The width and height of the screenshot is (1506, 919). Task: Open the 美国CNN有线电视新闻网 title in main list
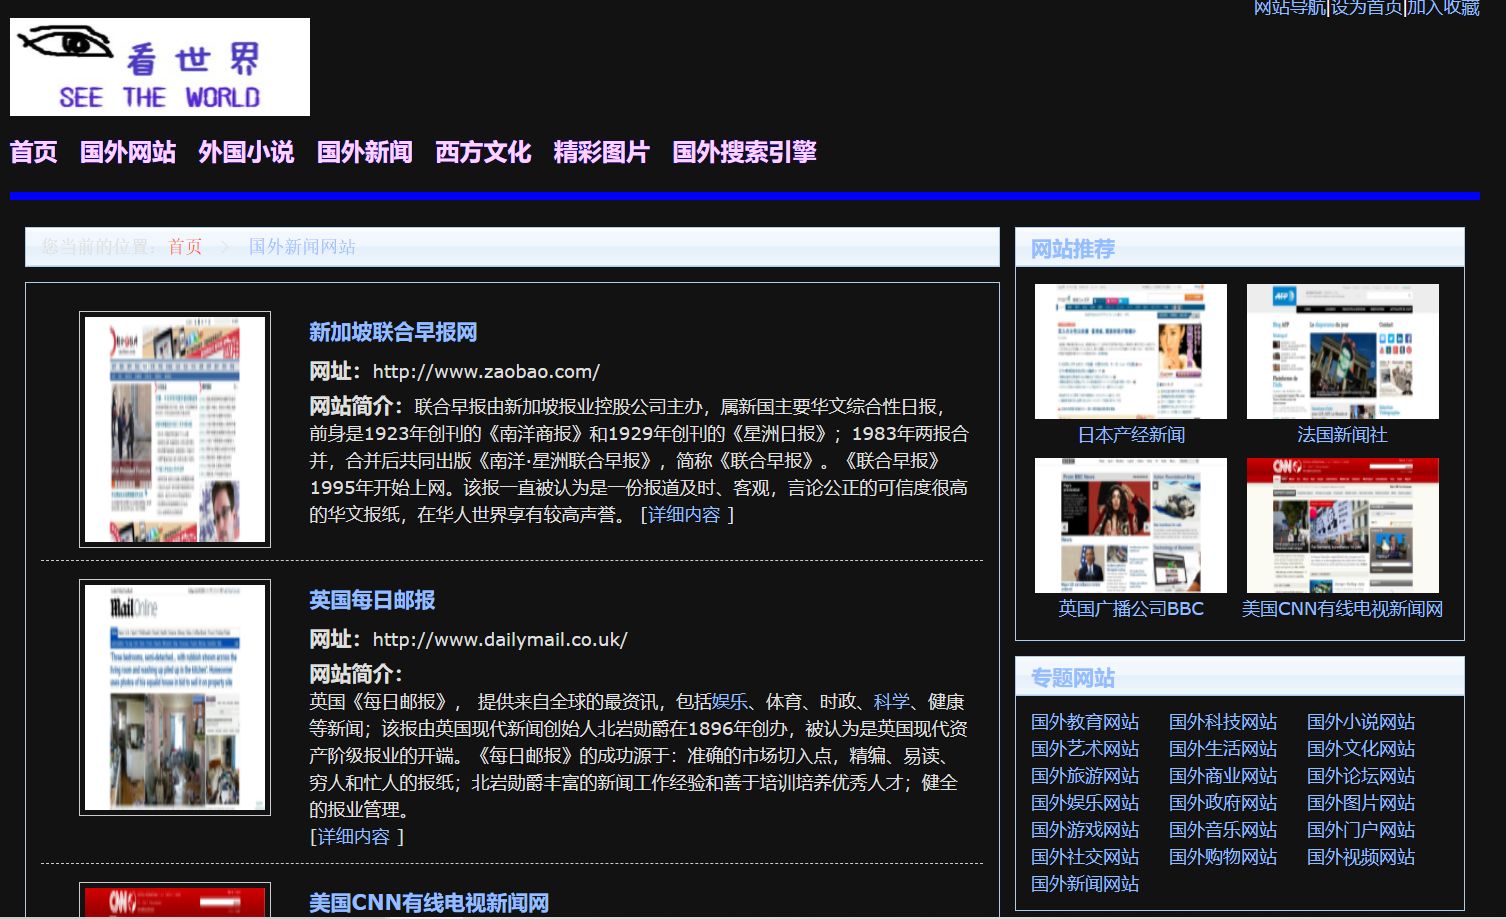point(429,903)
